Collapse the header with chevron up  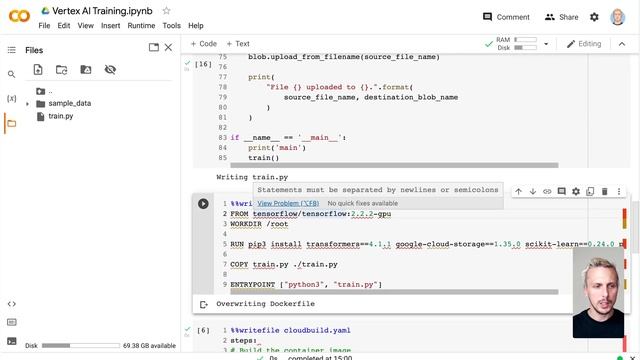[x=622, y=44]
